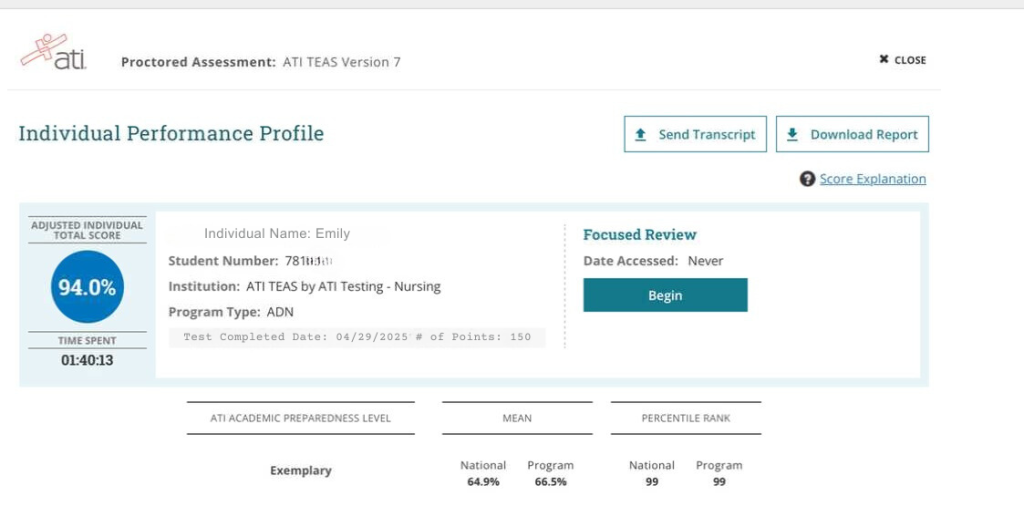Click the download arrow icon in Download Report

click(792, 134)
